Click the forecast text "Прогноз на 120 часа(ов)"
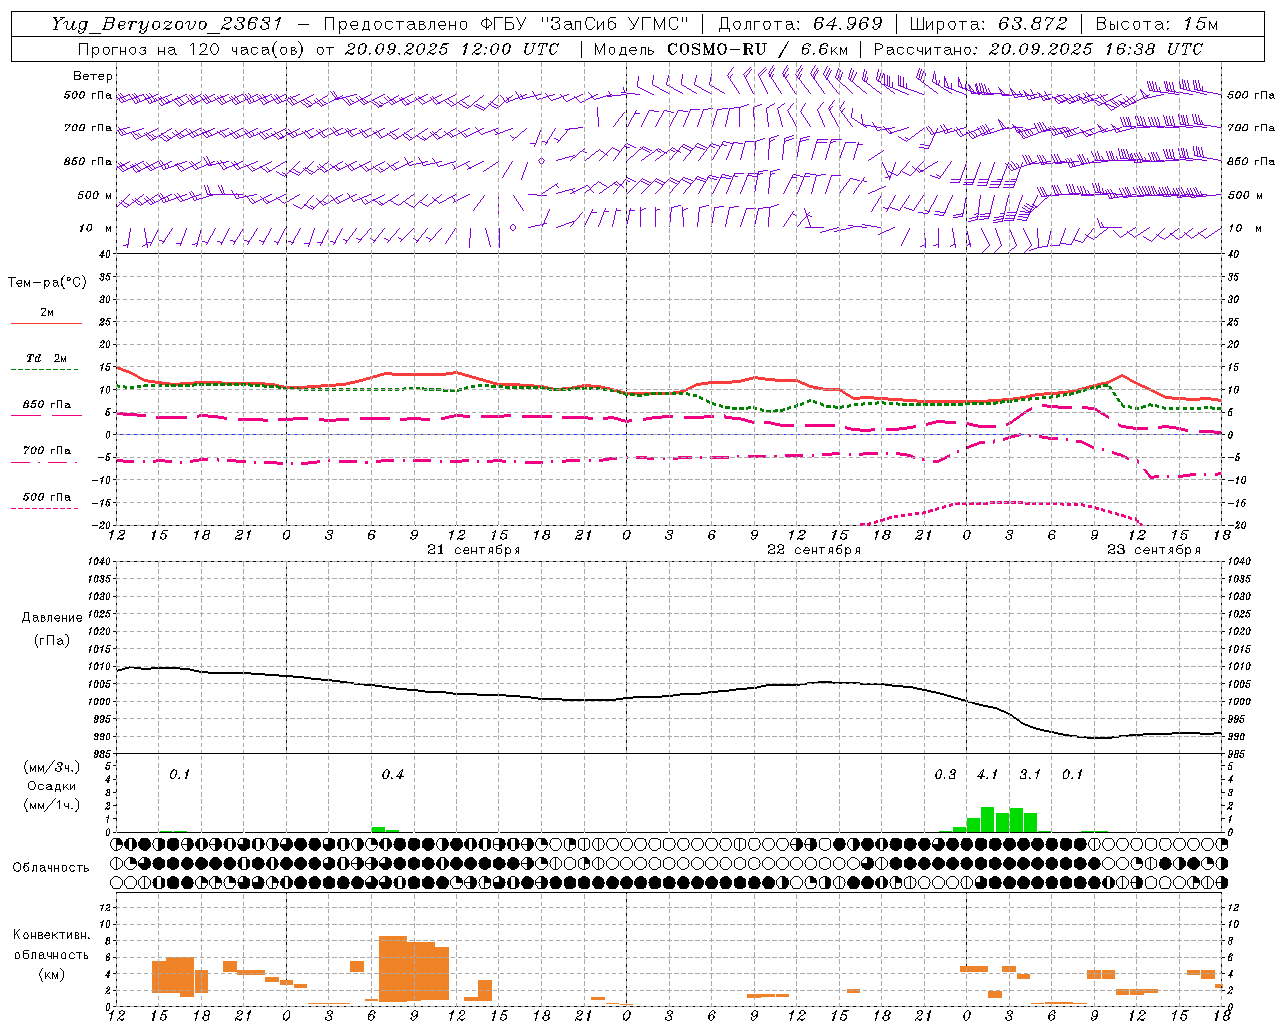The height and width of the screenshot is (1024, 1280). [192, 49]
